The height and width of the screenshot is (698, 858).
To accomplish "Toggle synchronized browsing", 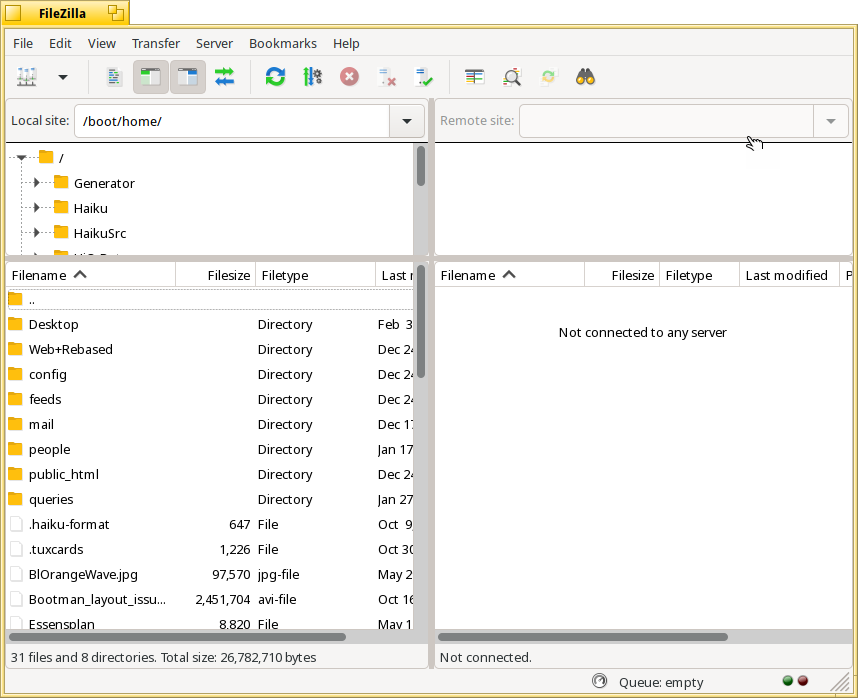I will point(548,77).
